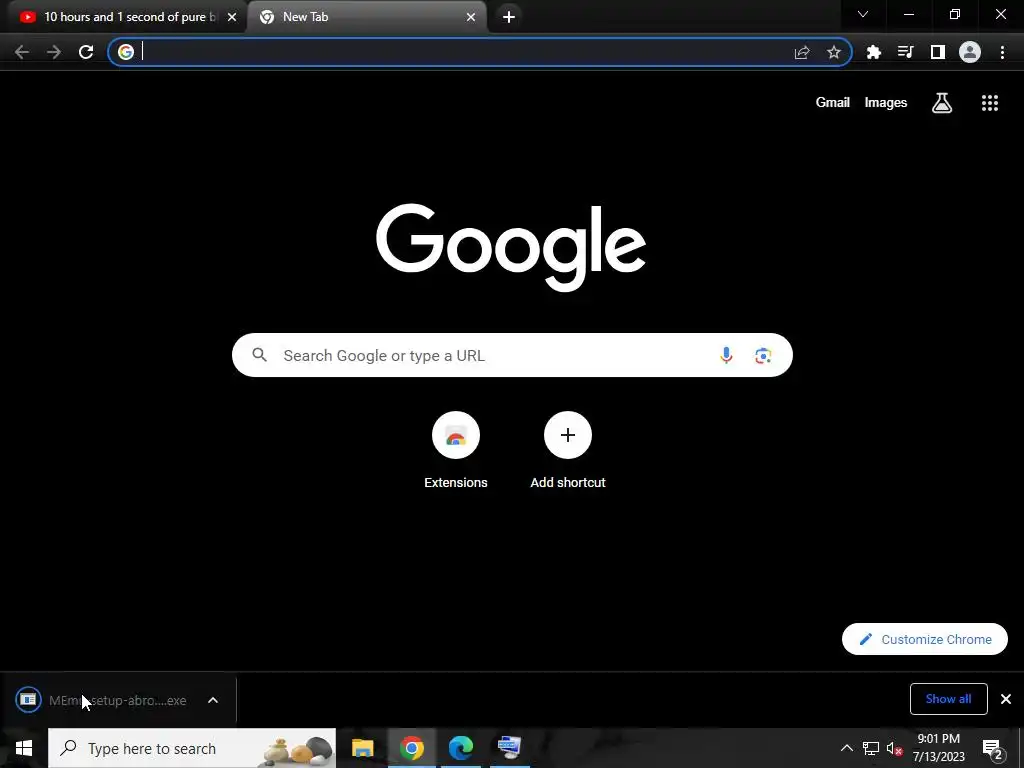Go back to previous page

tap(22, 52)
